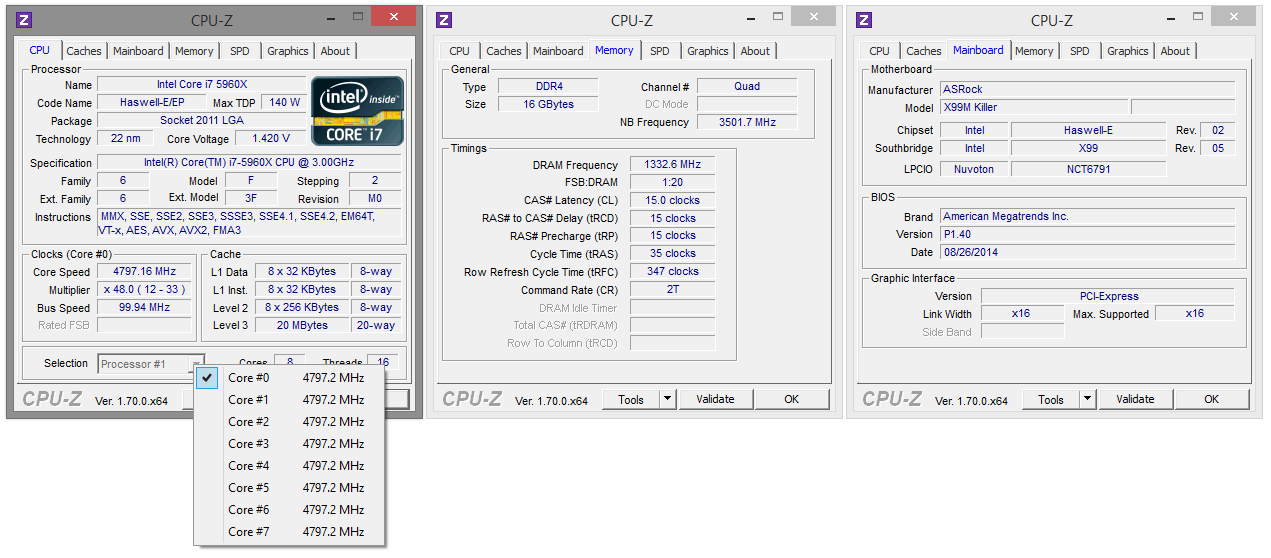This screenshot has height=558, width=1271.
Task: Click the DRAM Frequency value 1332.6 MHz
Action: [672, 165]
